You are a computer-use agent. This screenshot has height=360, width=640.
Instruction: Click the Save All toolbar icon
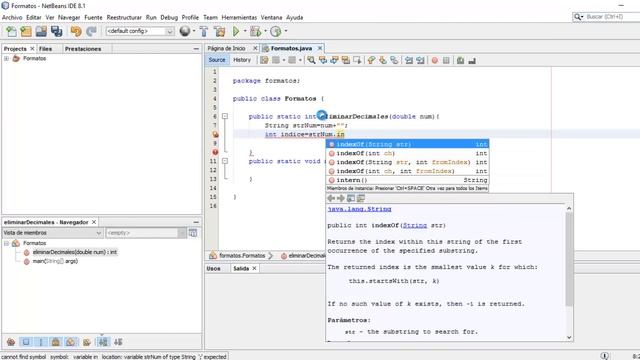coord(56,31)
